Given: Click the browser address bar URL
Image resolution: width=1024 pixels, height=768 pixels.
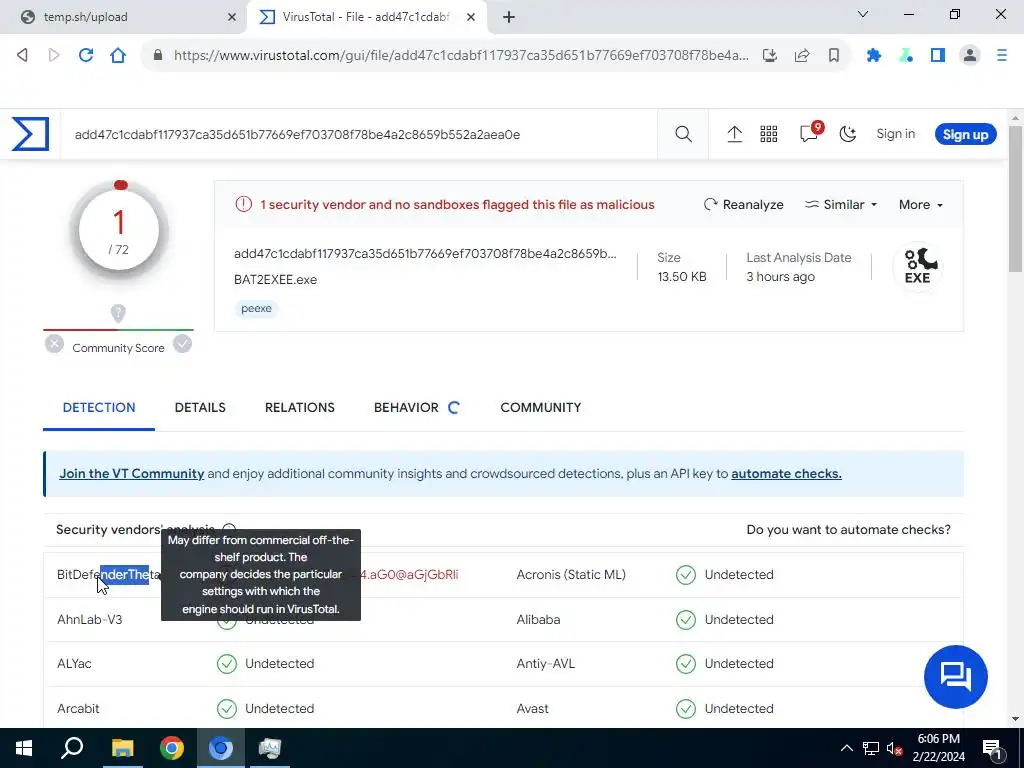Looking at the screenshot, I should (460, 56).
